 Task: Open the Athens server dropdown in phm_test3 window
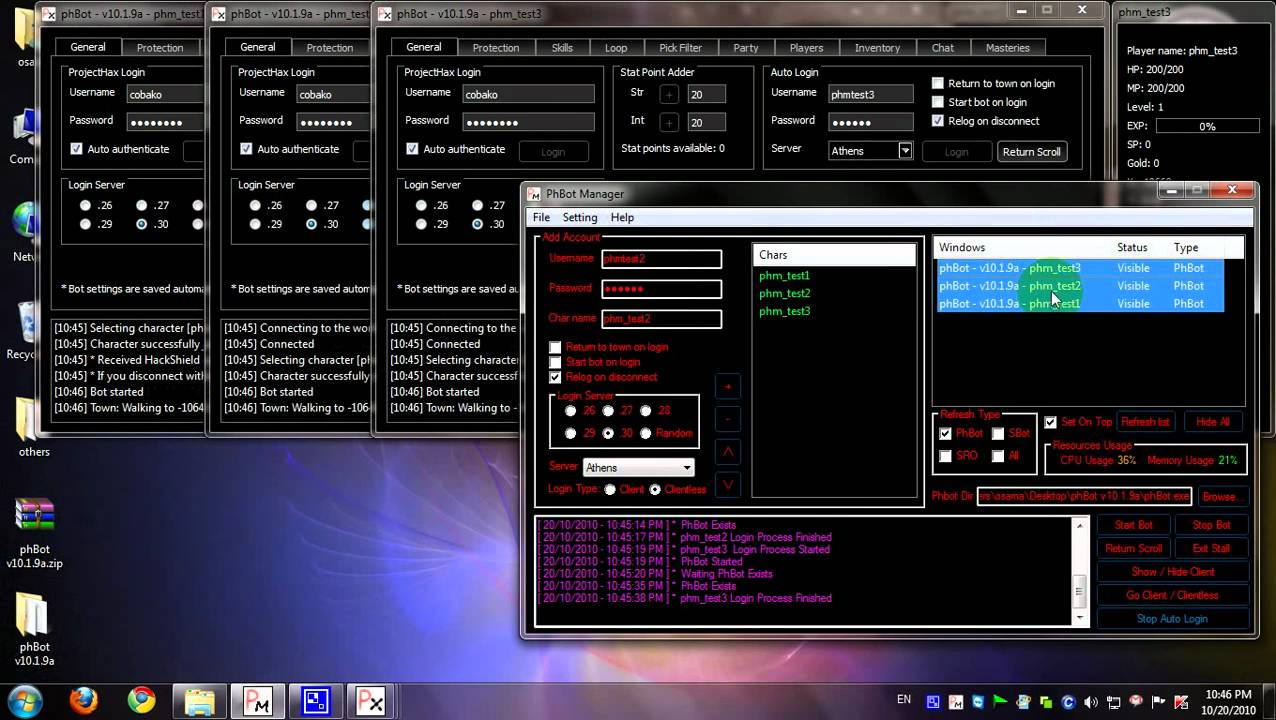point(905,151)
